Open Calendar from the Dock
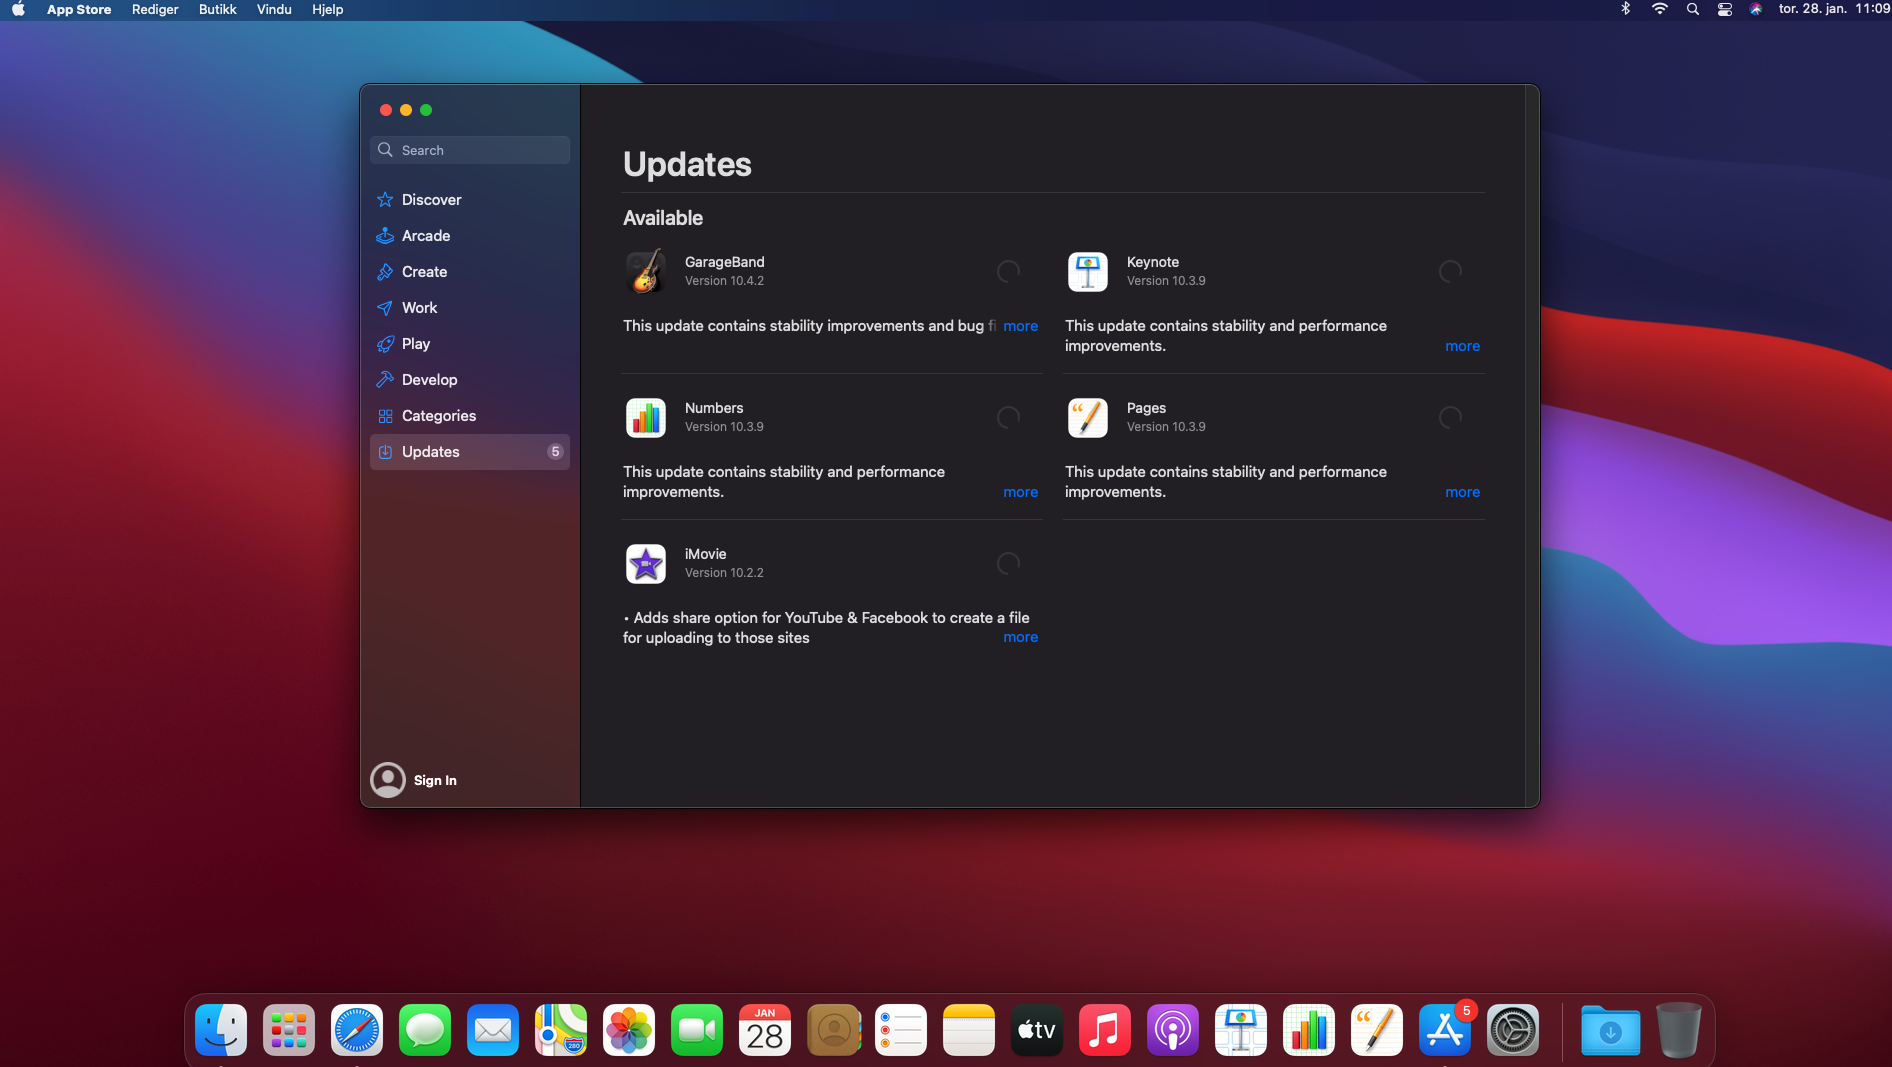1892x1067 pixels. [x=765, y=1030]
